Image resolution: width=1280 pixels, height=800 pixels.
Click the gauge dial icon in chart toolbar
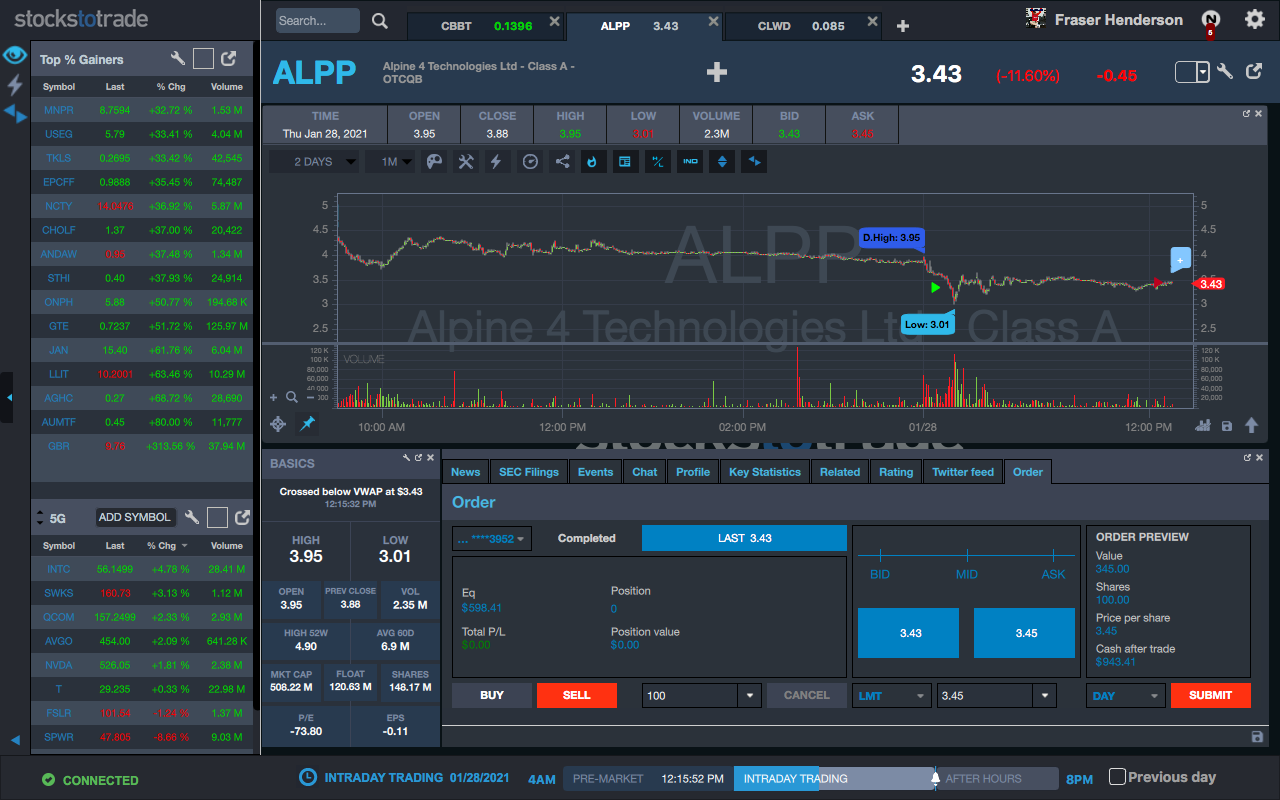[531, 161]
